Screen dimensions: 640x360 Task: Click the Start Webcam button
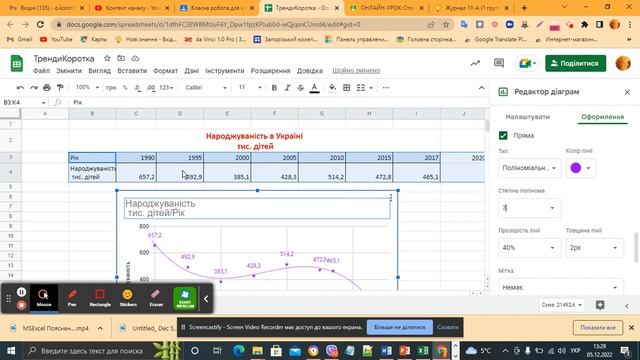tap(185, 298)
